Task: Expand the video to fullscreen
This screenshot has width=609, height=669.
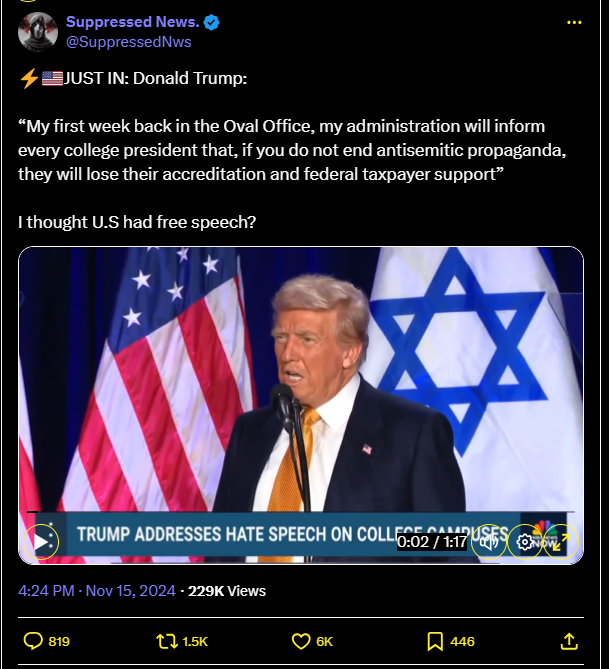Action: 561,542
